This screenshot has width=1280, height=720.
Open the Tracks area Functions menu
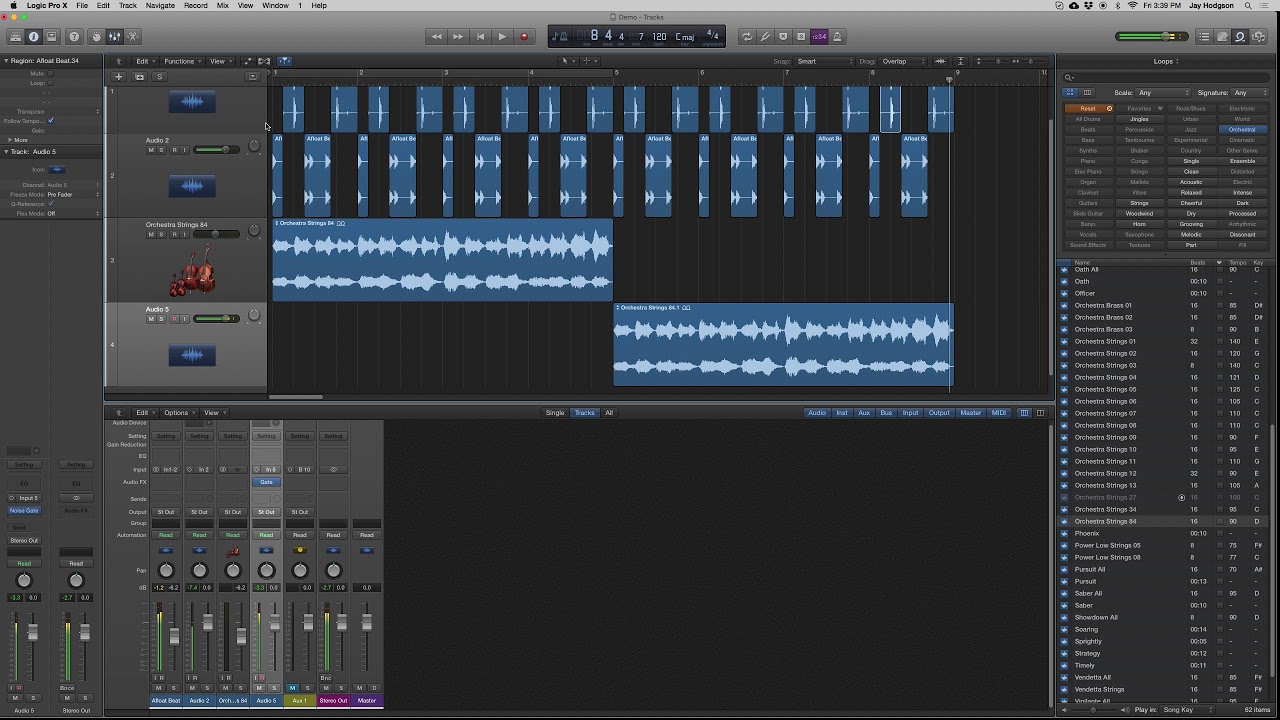pyautogui.click(x=181, y=61)
